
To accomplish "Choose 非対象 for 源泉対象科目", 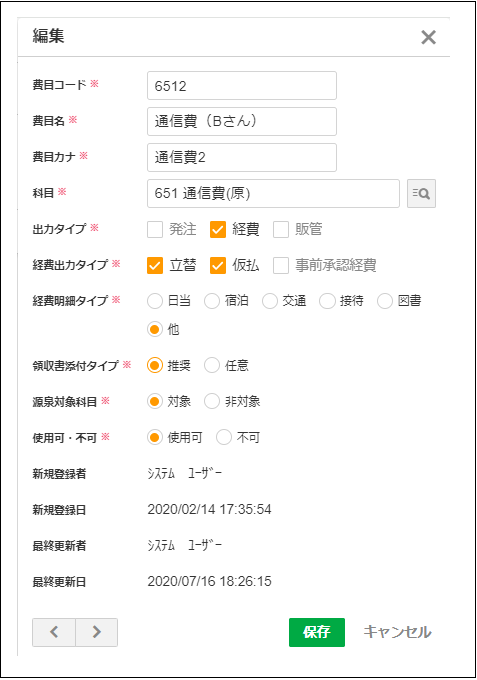I will (x=212, y=402).
